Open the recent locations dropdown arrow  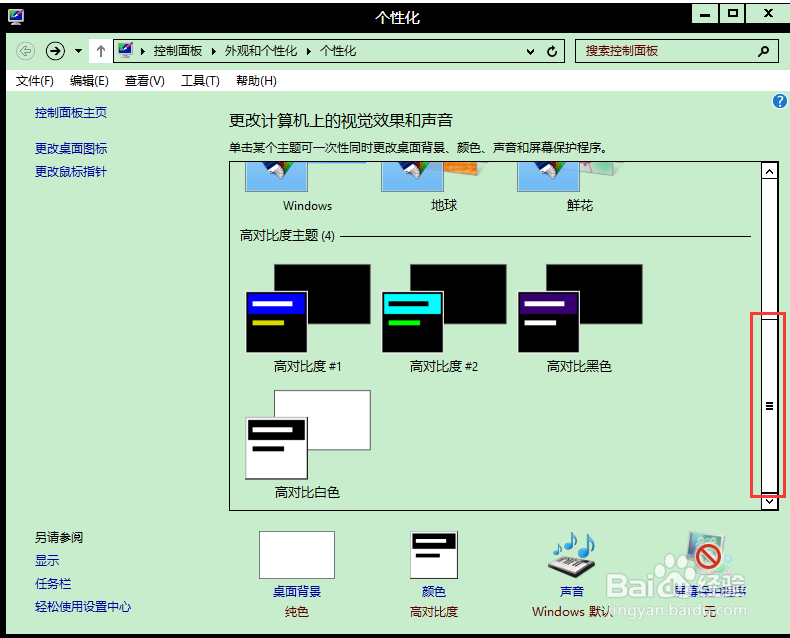[78, 51]
